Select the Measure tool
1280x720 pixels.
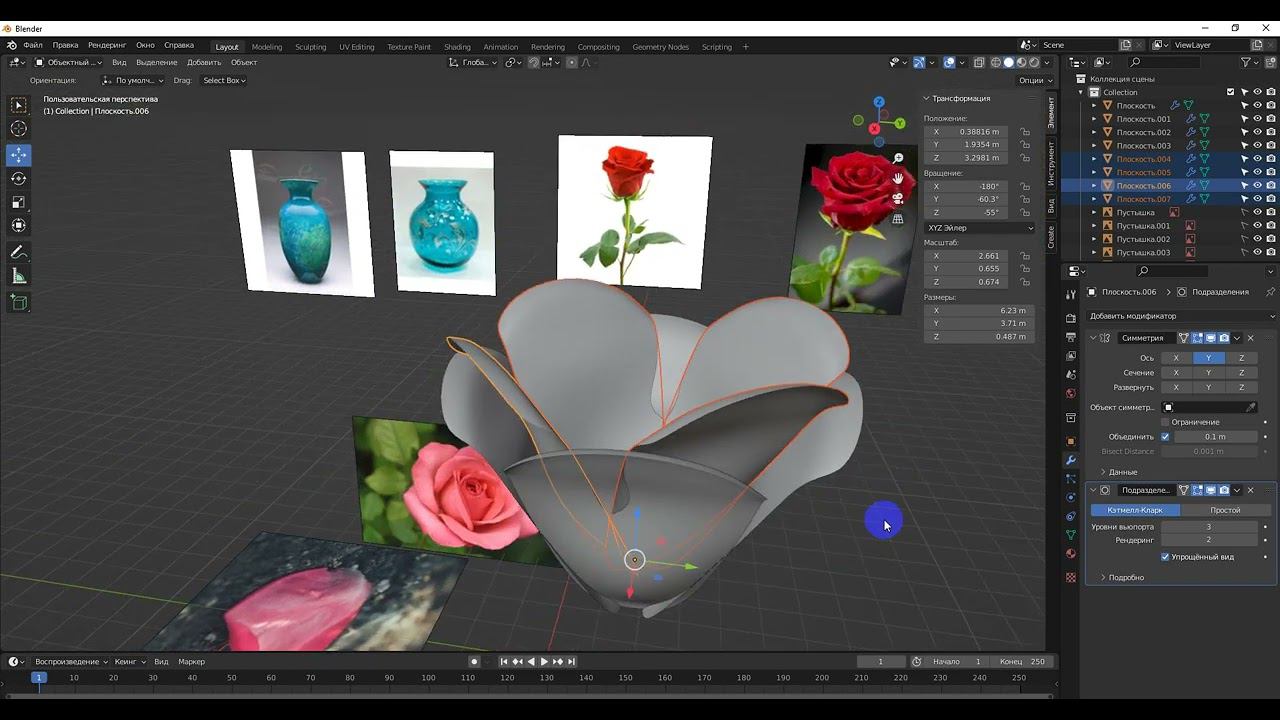click(19, 276)
